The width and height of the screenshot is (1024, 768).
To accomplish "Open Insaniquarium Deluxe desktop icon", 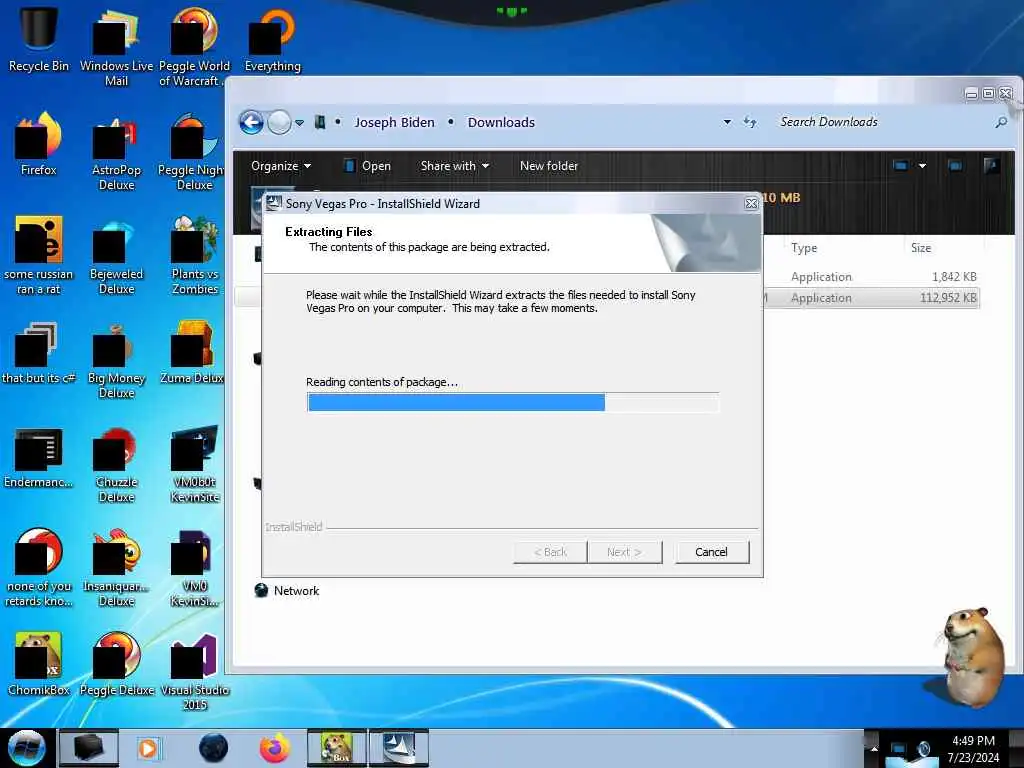I will click(x=116, y=568).
